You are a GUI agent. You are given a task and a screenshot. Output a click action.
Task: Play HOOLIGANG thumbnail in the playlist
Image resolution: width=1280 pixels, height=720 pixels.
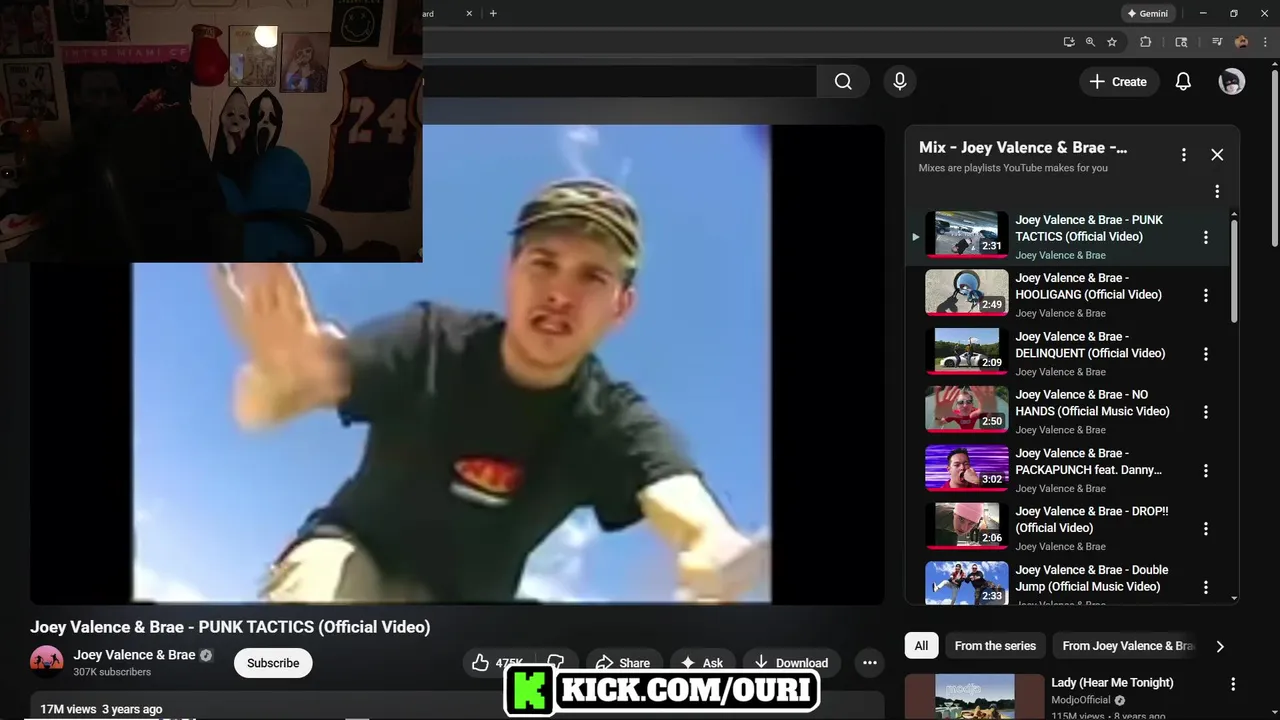(966, 293)
